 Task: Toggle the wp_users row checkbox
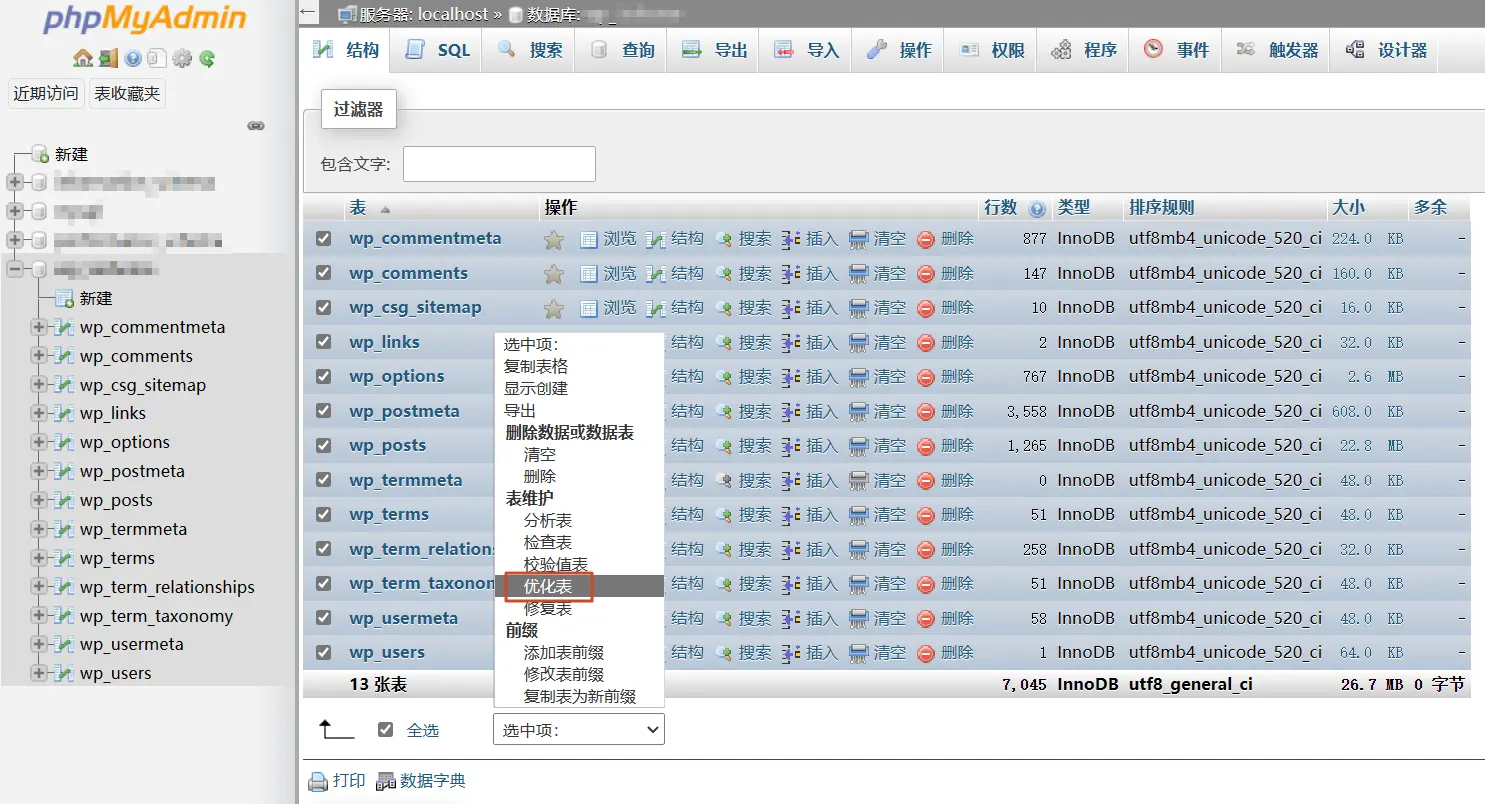click(x=323, y=652)
